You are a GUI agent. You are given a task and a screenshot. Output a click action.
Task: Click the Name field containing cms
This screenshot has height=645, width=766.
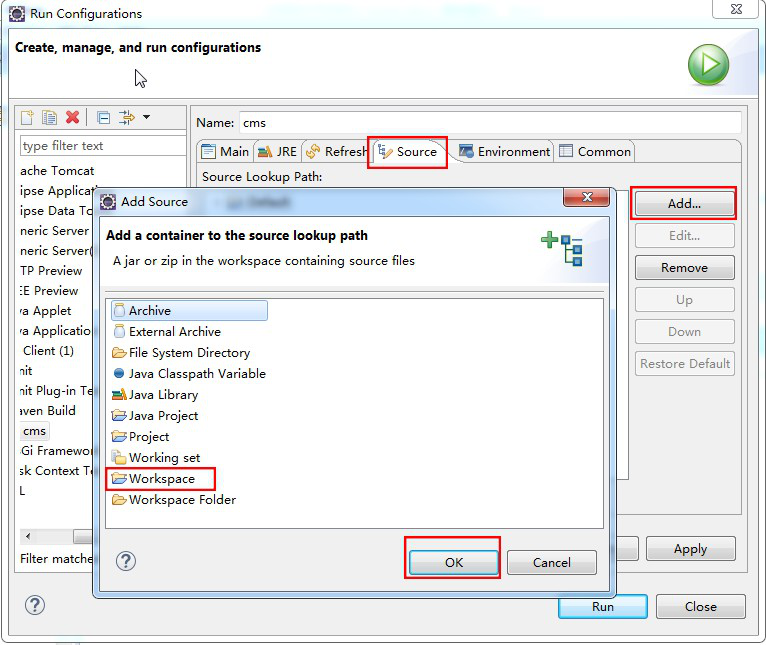(489, 123)
